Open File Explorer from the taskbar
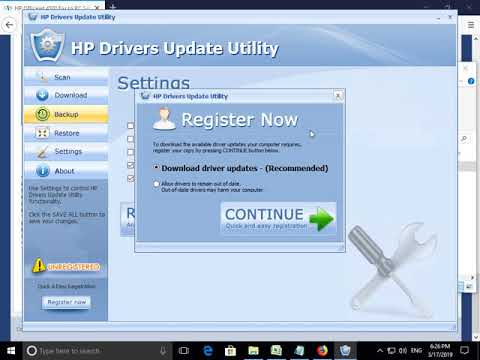The height and width of the screenshot is (360, 480). click(253, 351)
